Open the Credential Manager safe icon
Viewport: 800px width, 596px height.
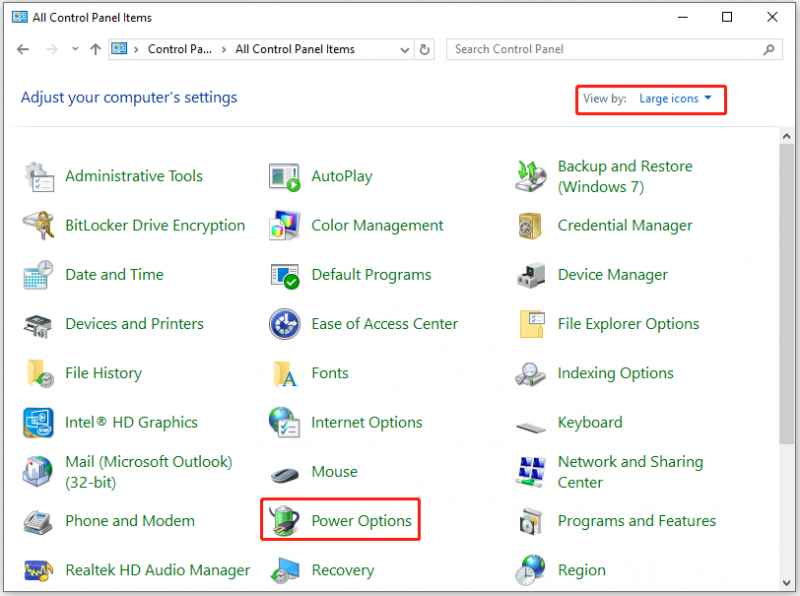tap(530, 226)
